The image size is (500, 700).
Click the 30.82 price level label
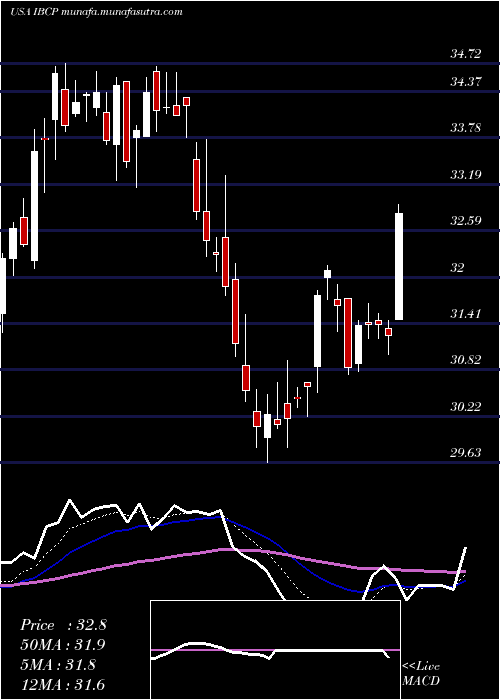coord(466,360)
